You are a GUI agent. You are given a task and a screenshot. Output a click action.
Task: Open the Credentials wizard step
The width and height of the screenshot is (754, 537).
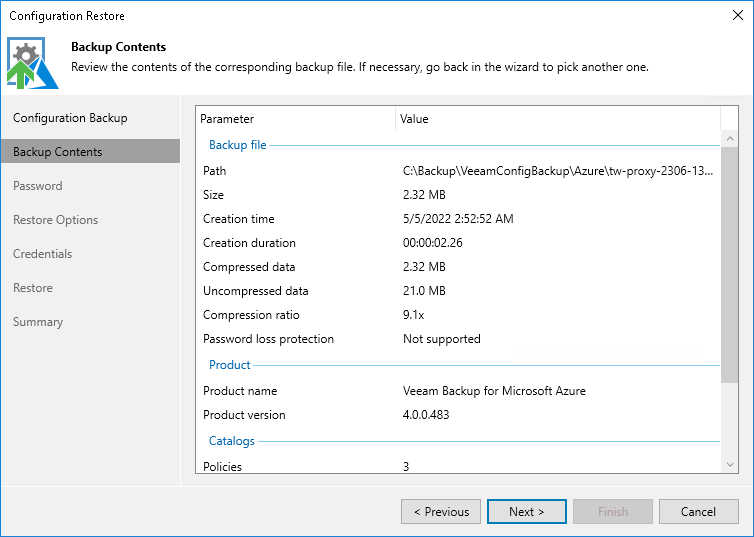pyautogui.click(x=43, y=254)
